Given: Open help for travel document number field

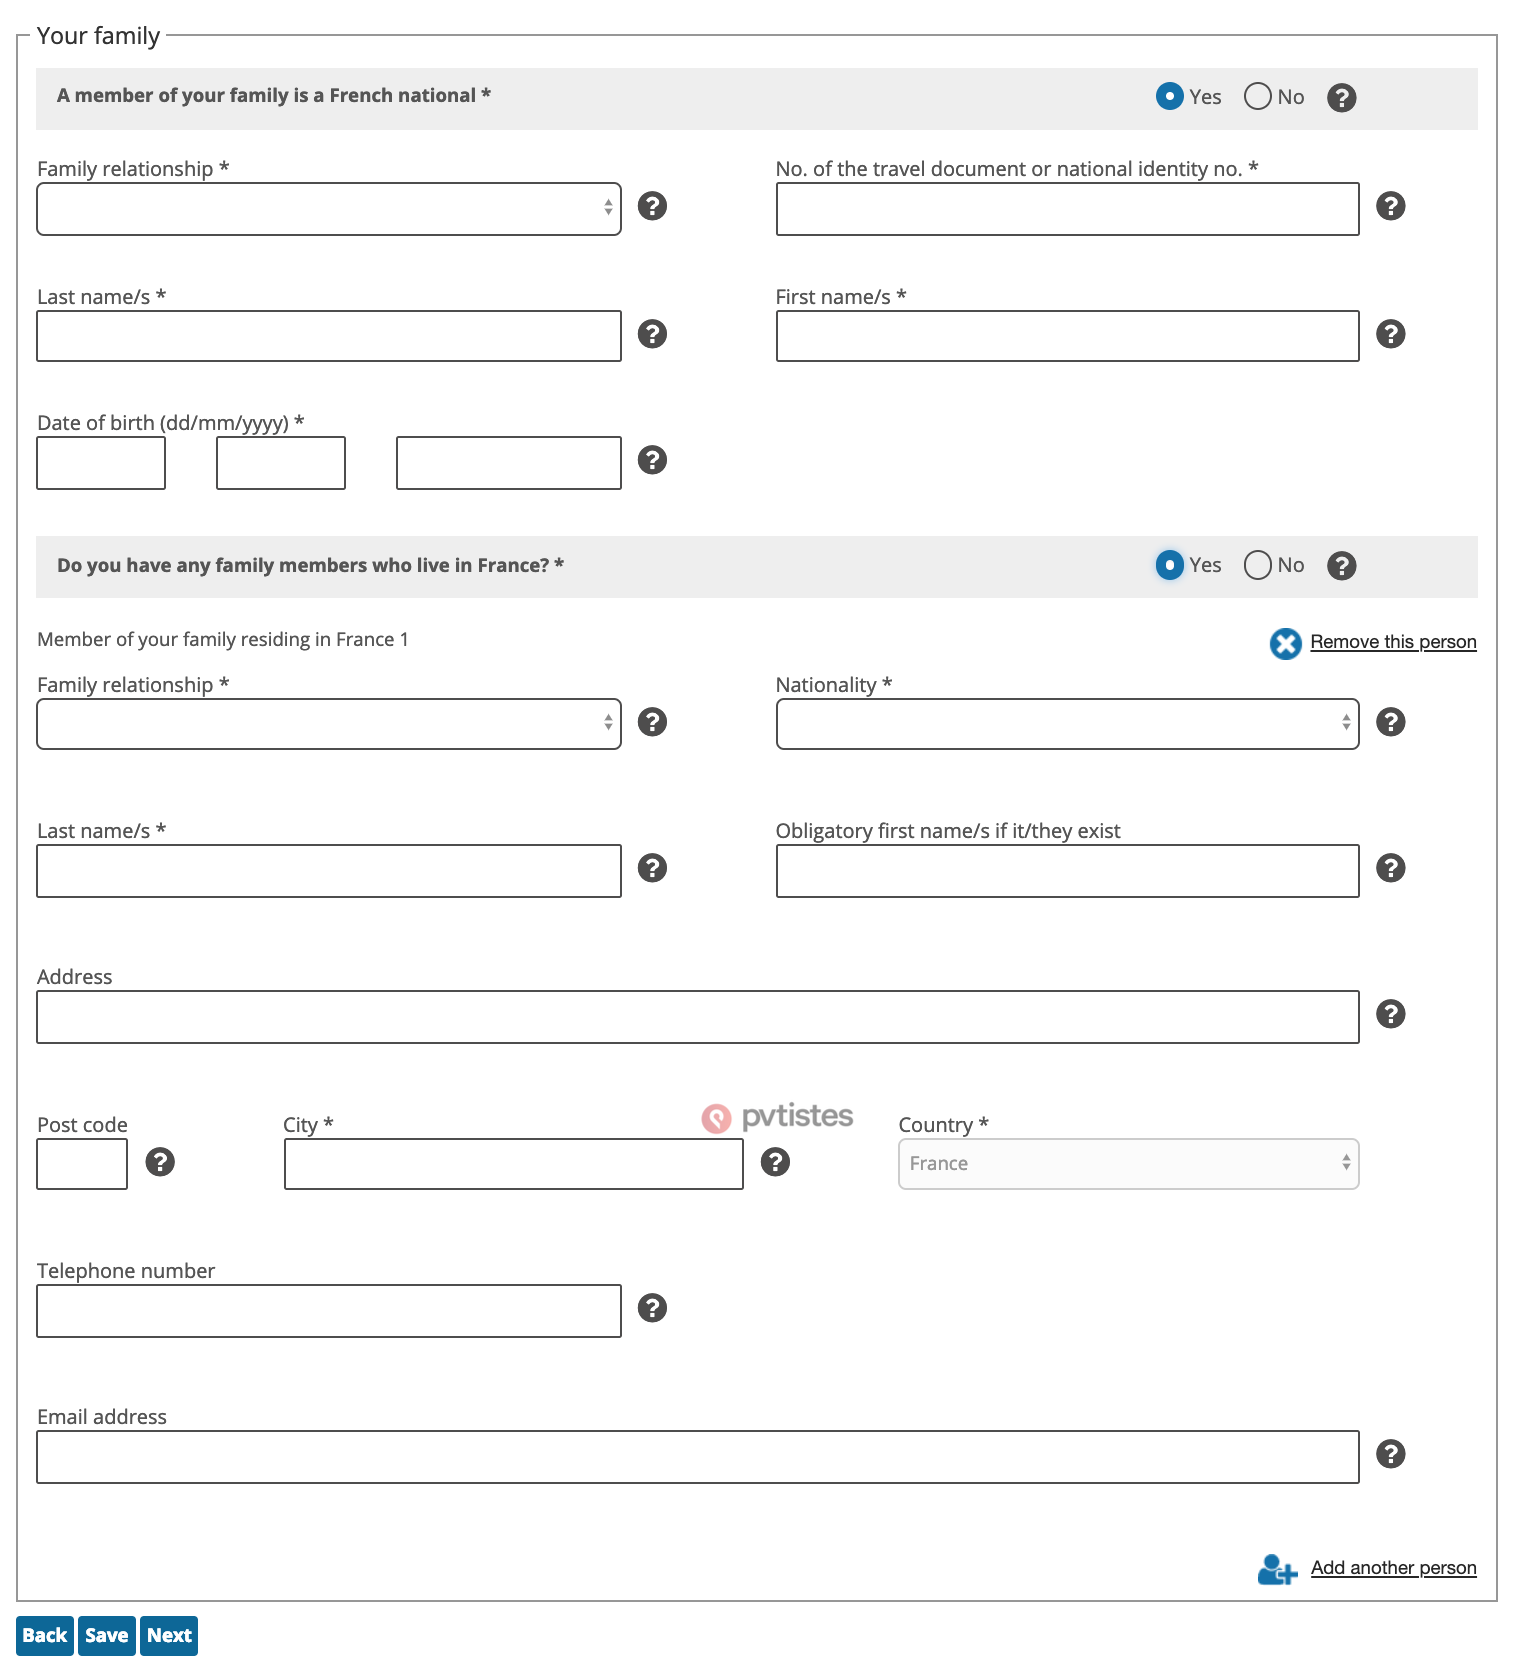Looking at the screenshot, I should tap(1390, 206).
